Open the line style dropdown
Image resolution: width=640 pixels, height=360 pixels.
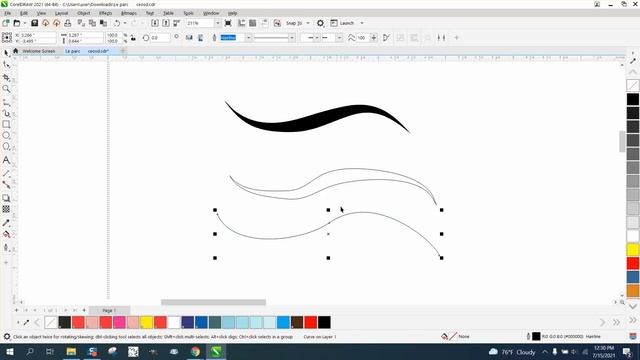291,38
